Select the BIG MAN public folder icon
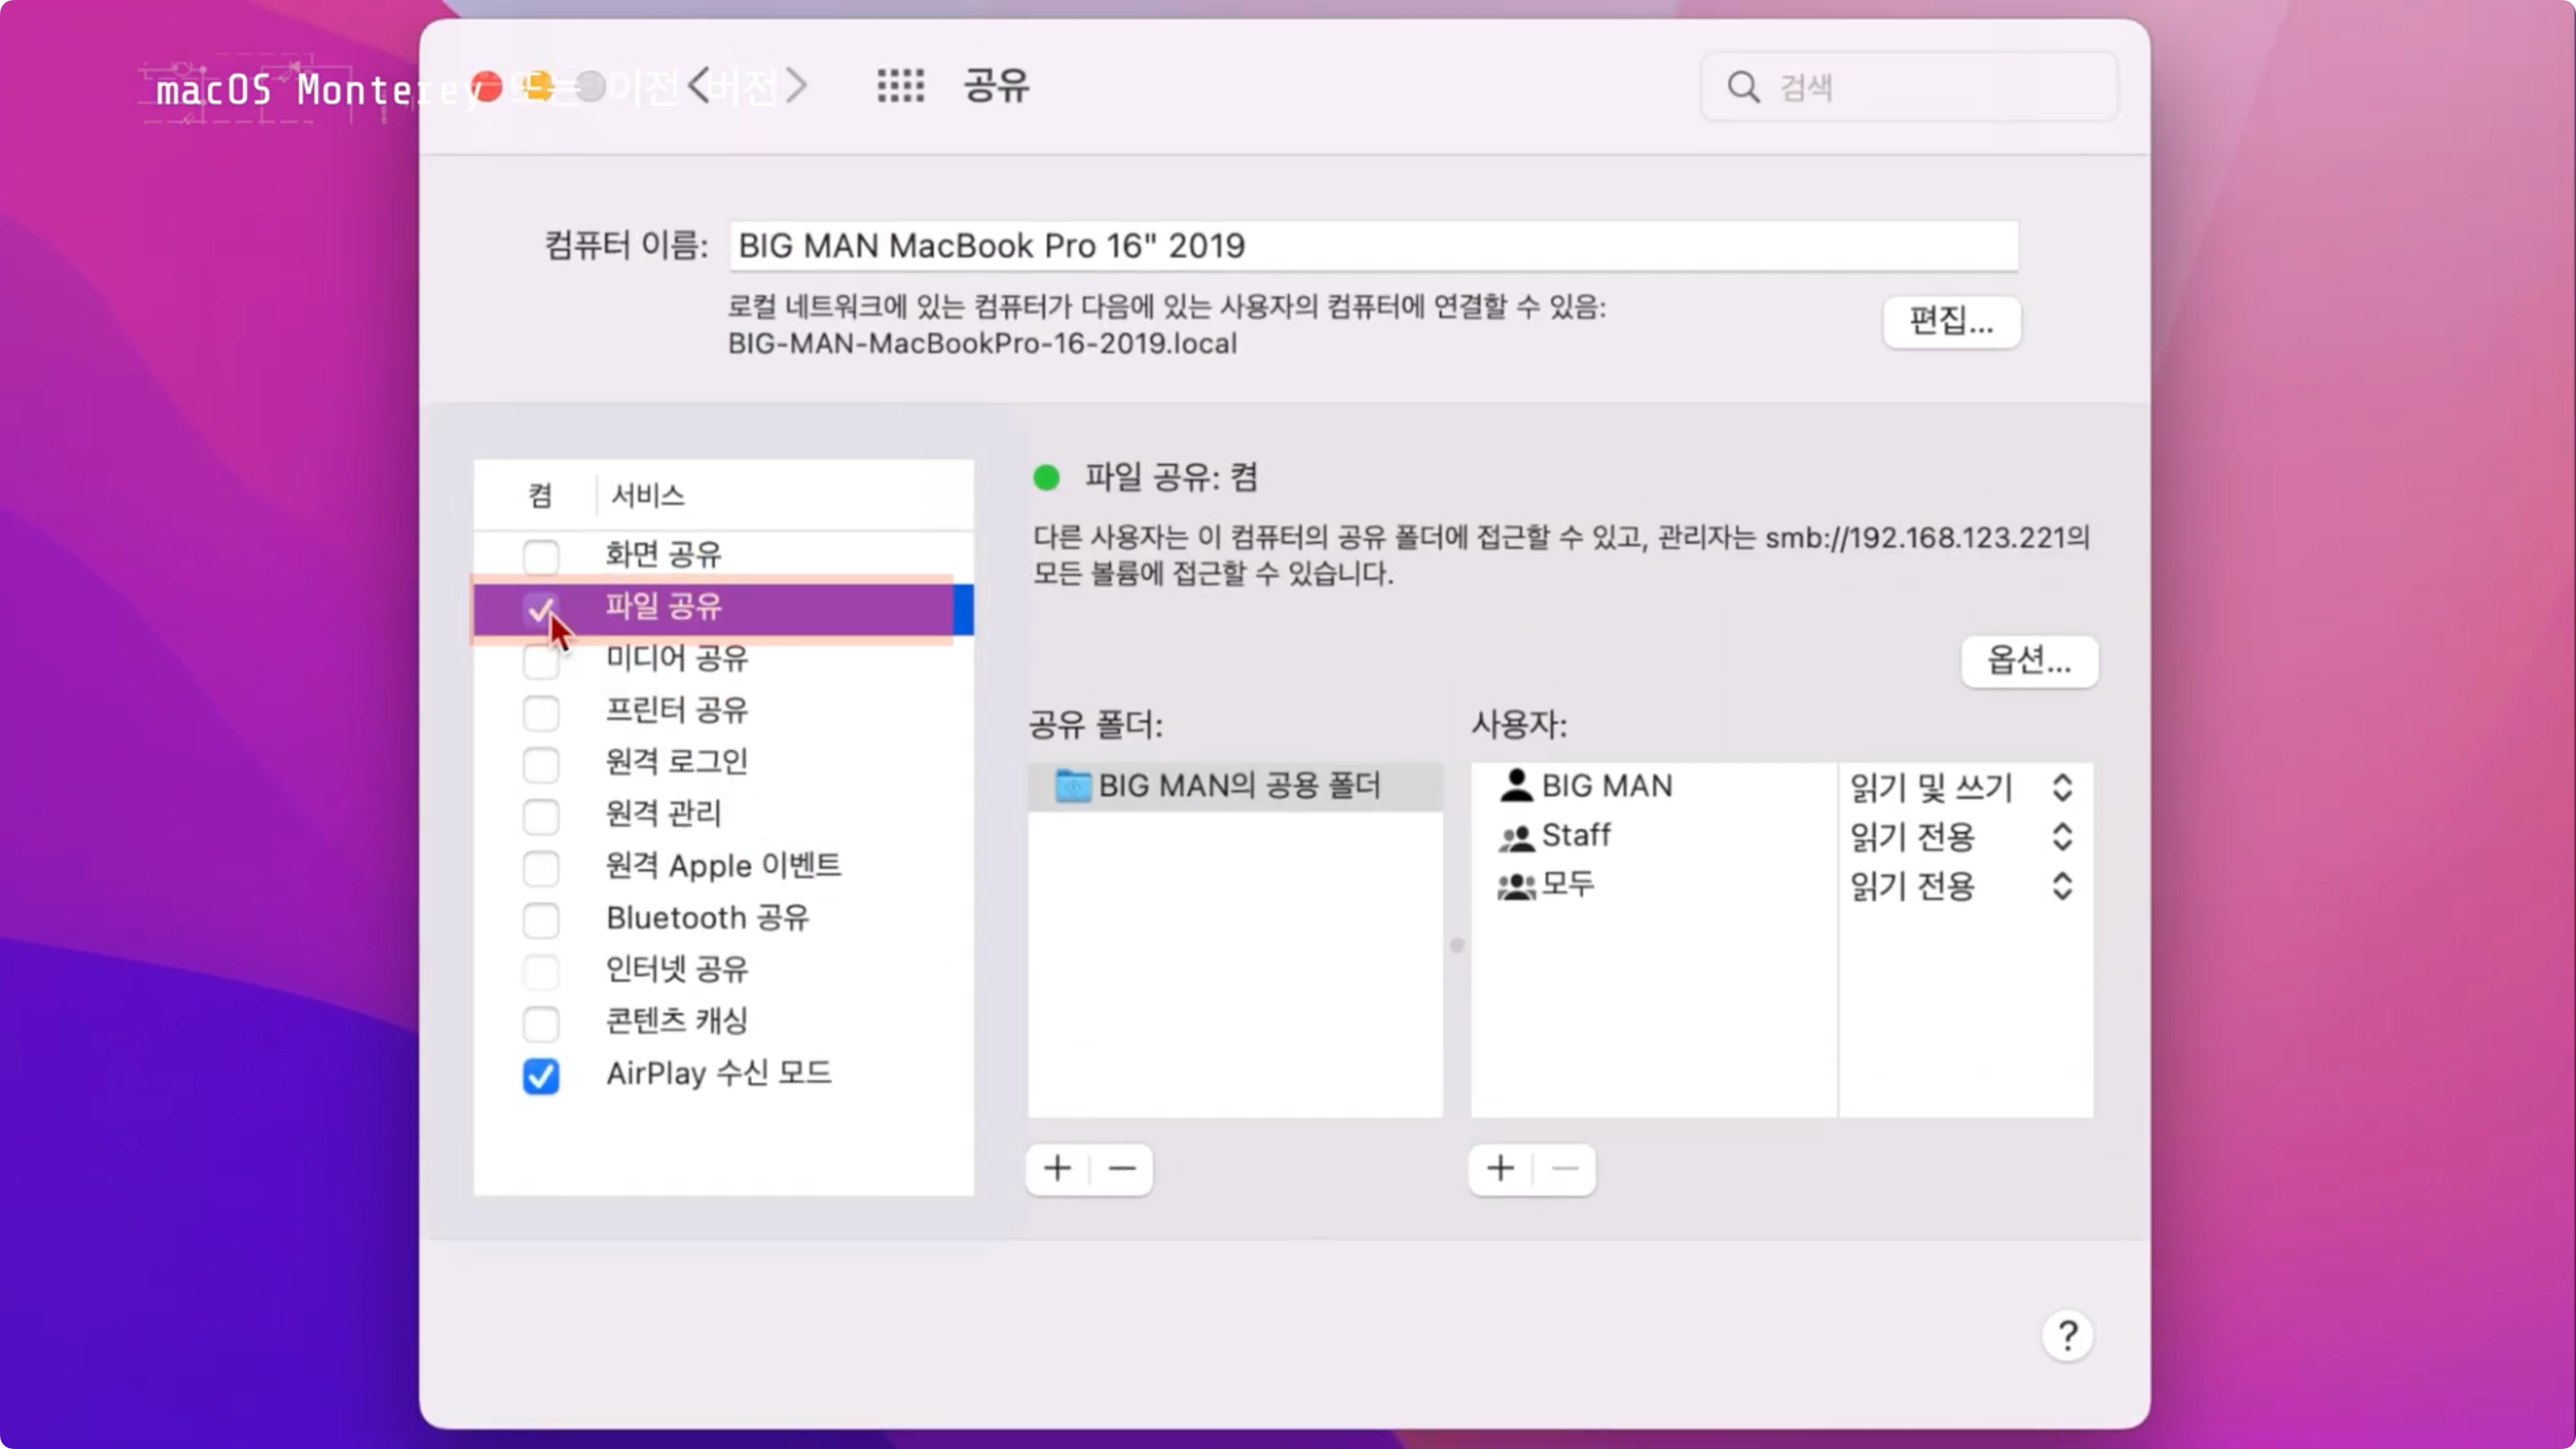 click(1073, 786)
